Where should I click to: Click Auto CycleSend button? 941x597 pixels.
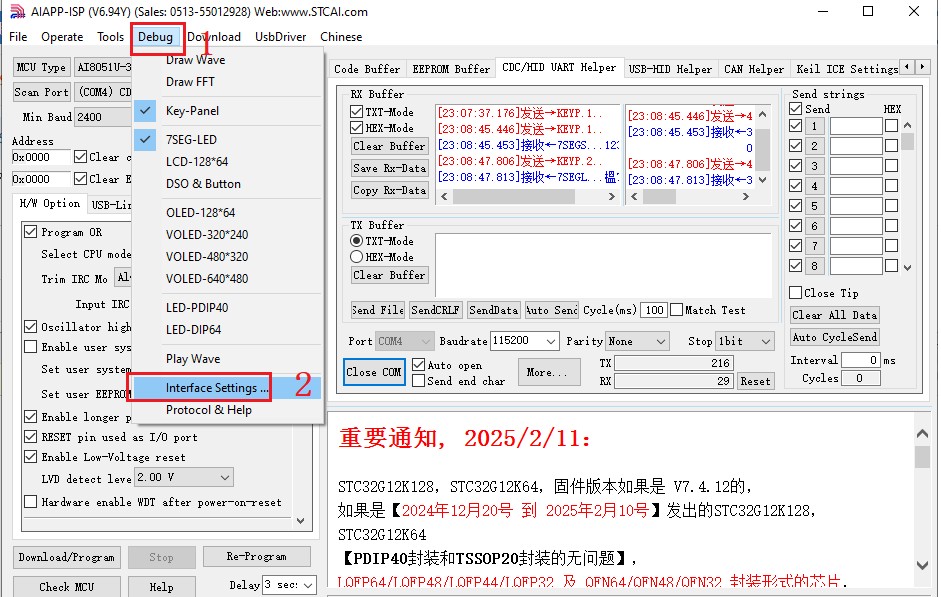click(835, 337)
